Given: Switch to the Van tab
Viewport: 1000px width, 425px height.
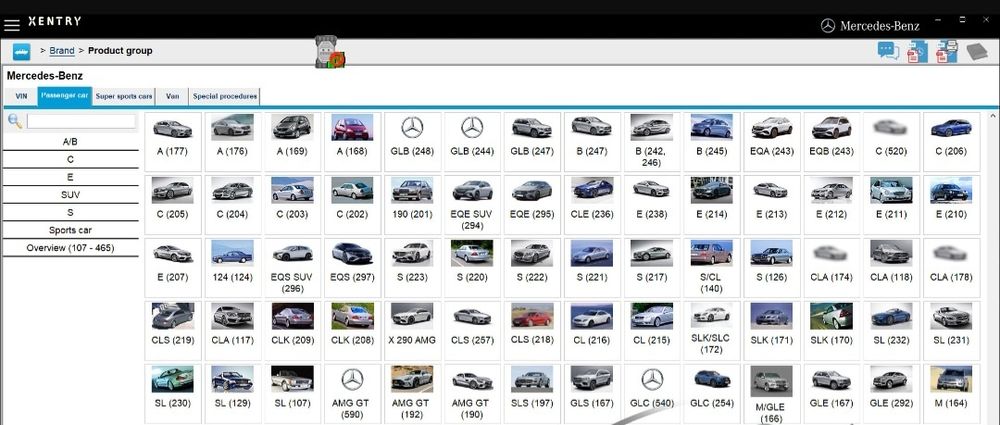Looking at the screenshot, I should (172, 96).
